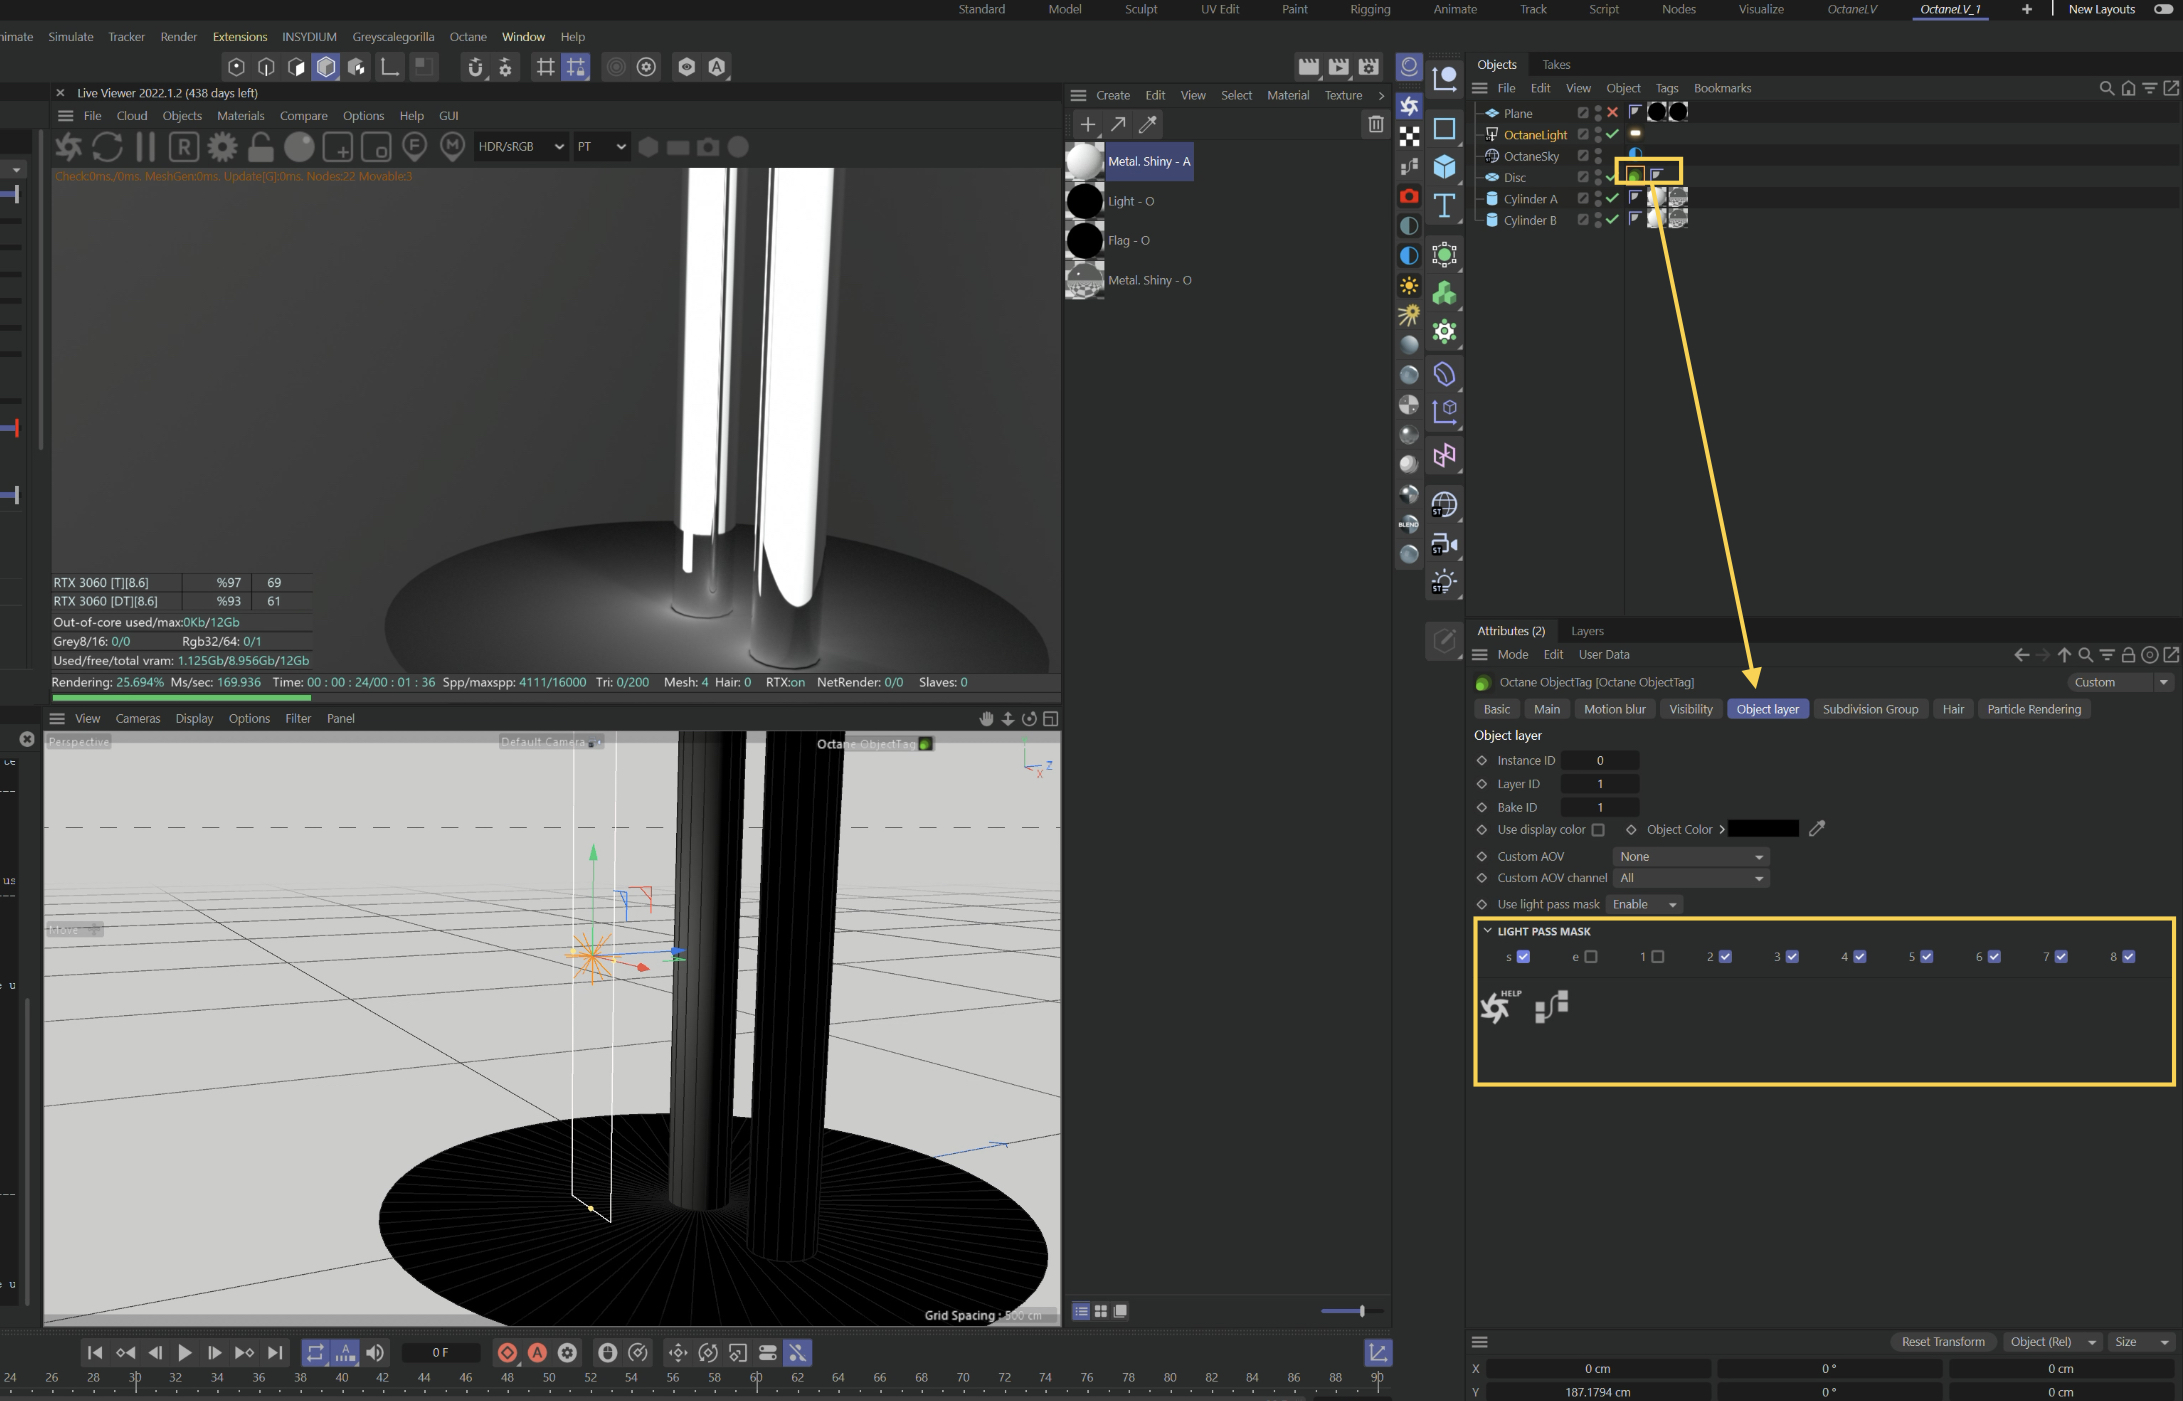Click the Live Viewer settings gear icon
Viewport: 2183px width, 1401px height.
click(222, 147)
